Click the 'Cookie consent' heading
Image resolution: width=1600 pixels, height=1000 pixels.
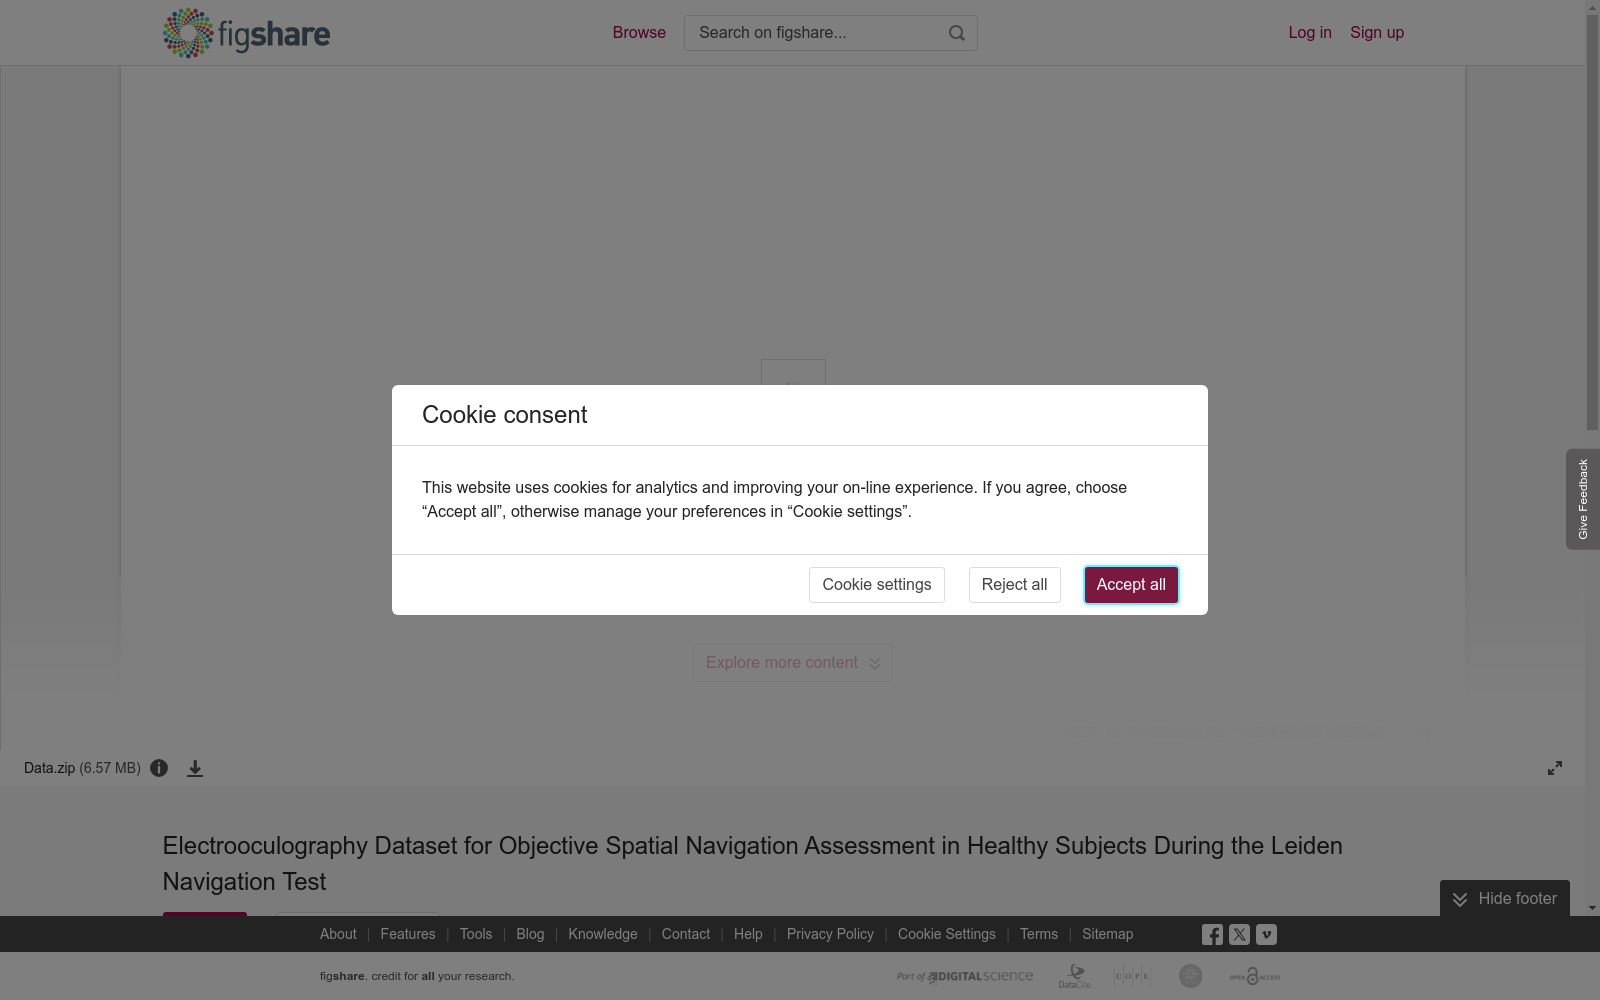click(x=505, y=415)
